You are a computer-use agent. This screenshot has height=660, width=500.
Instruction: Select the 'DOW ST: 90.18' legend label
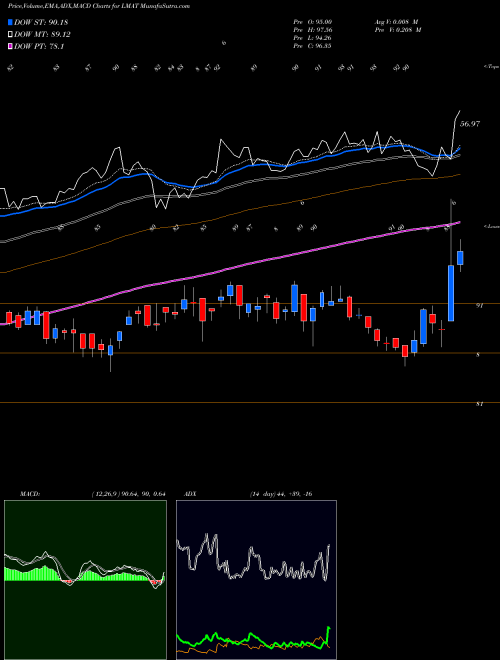tap(41, 22)
